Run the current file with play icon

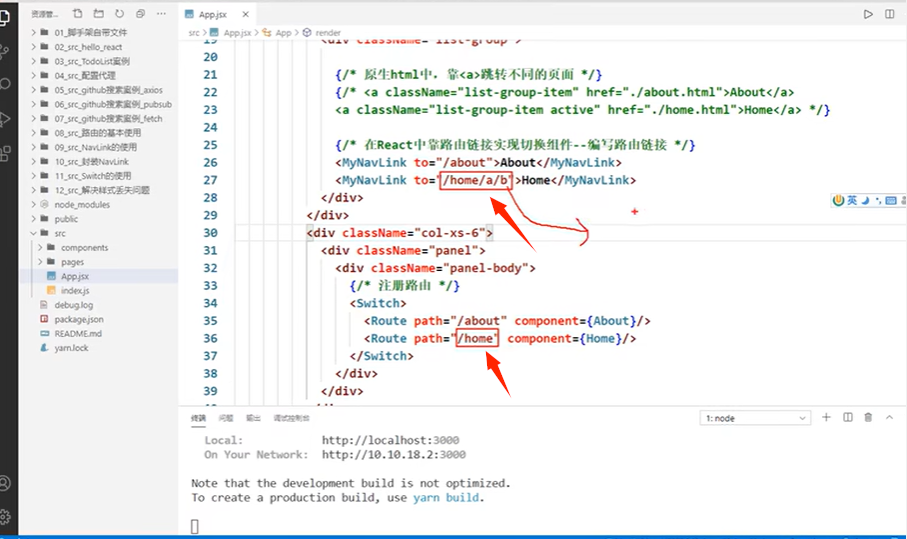pos(868,14)
